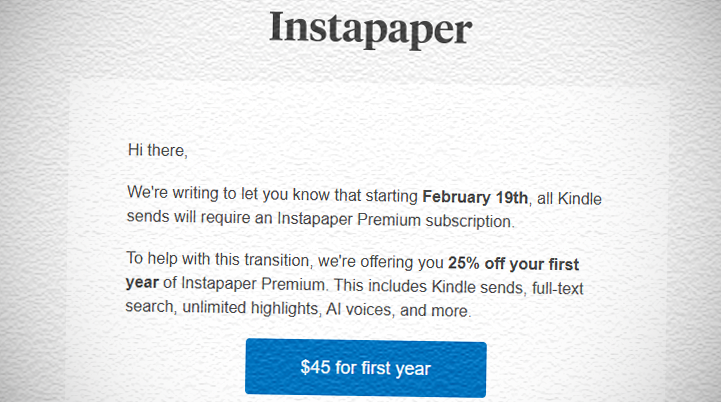
Task: Click the "unlimited highlights" feature text
Action: point(256,310)
